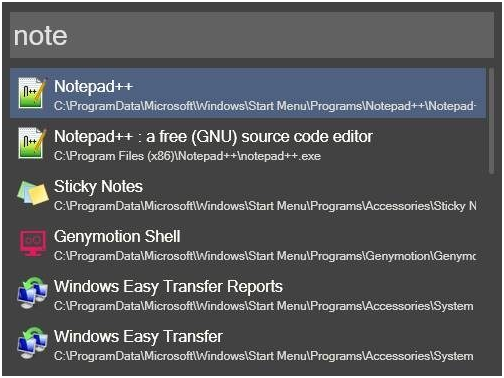Choose the Genymotion Shell result
This screenshot has height=378, width=504.
pos(117,237)
